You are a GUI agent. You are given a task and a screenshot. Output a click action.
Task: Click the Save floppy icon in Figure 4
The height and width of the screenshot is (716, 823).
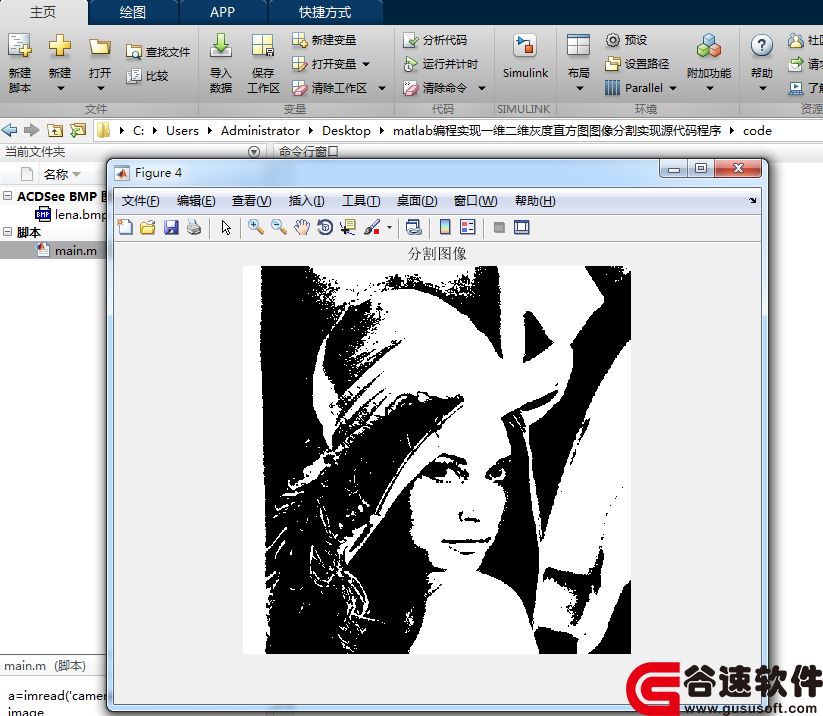pyautogui.click(x=171, y=227)
